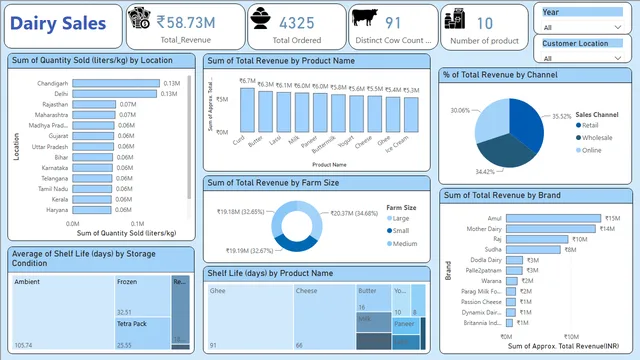This screenshot has width=640, height=360.
Task: Click the Ice Cream revenue column
Action: pyautogui.click(x=411, y=115)
